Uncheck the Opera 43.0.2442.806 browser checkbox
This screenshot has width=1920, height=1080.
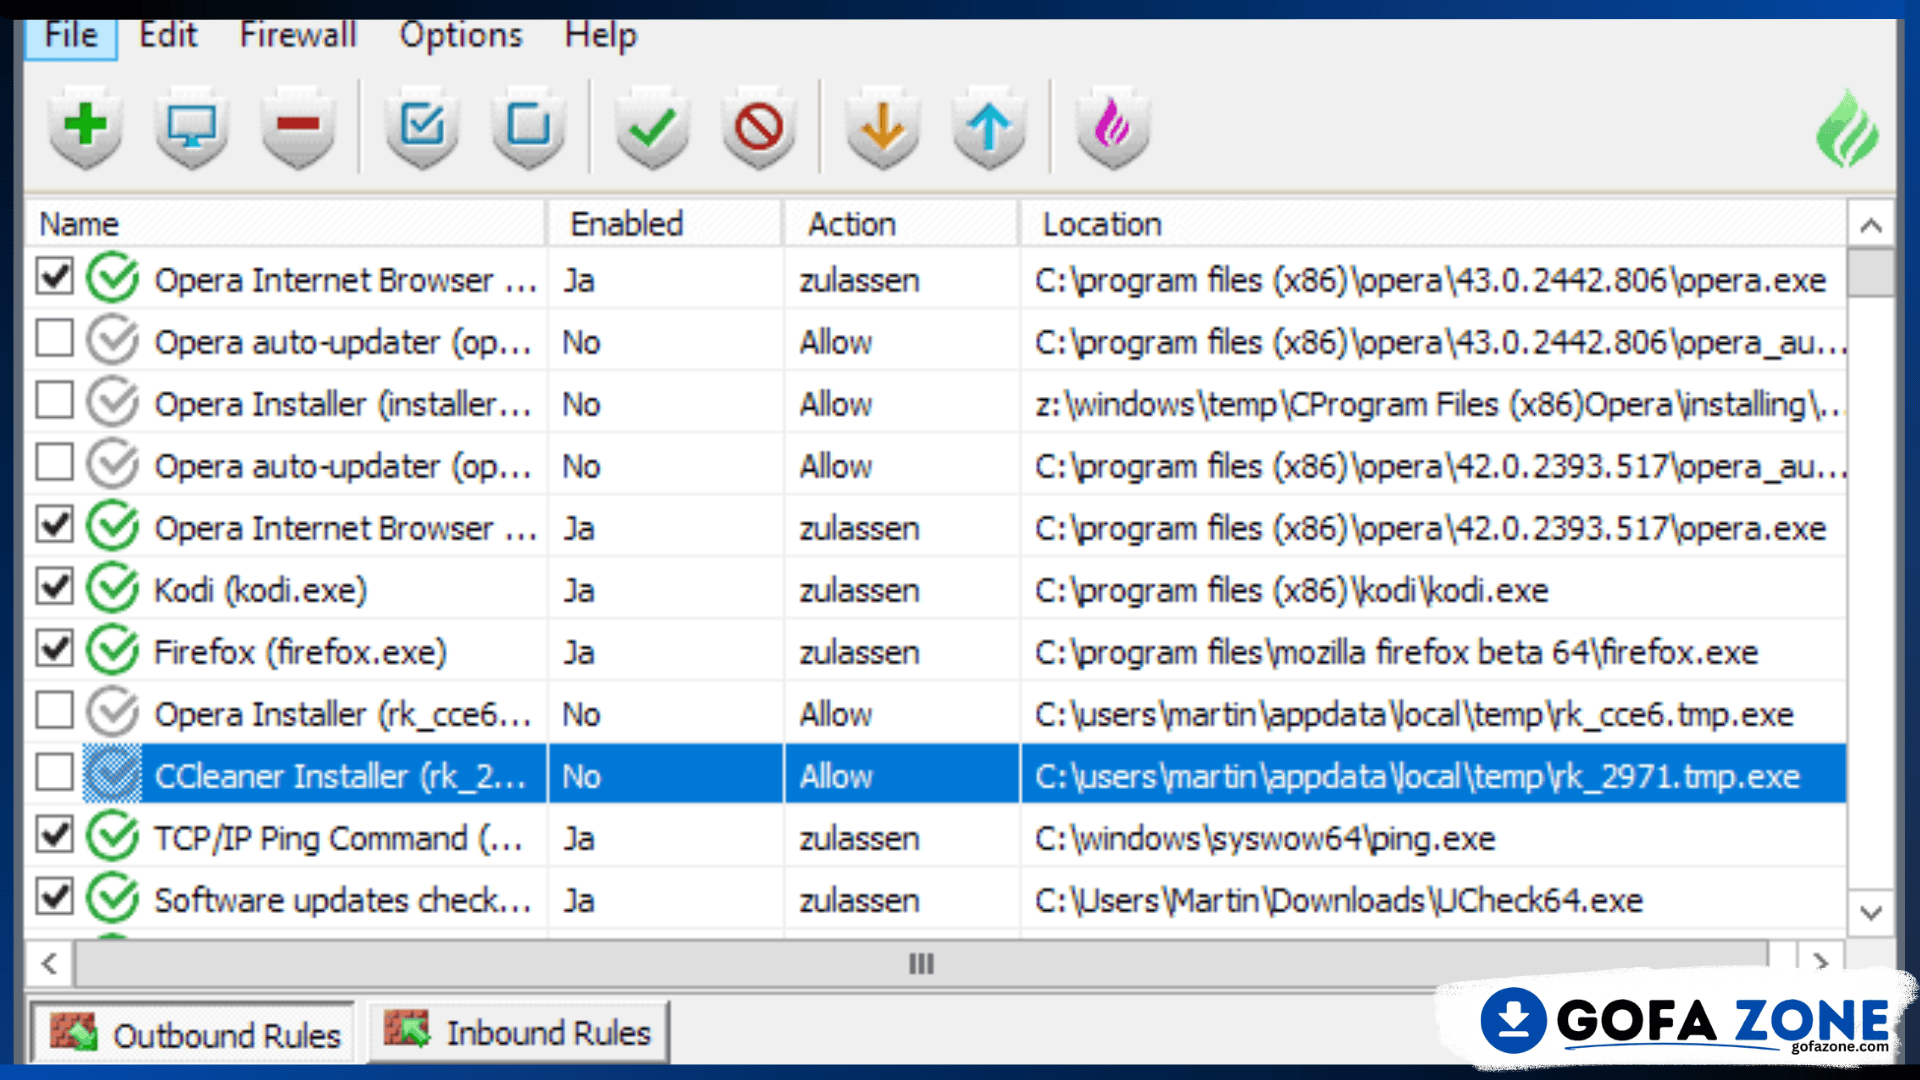[54, 276]
